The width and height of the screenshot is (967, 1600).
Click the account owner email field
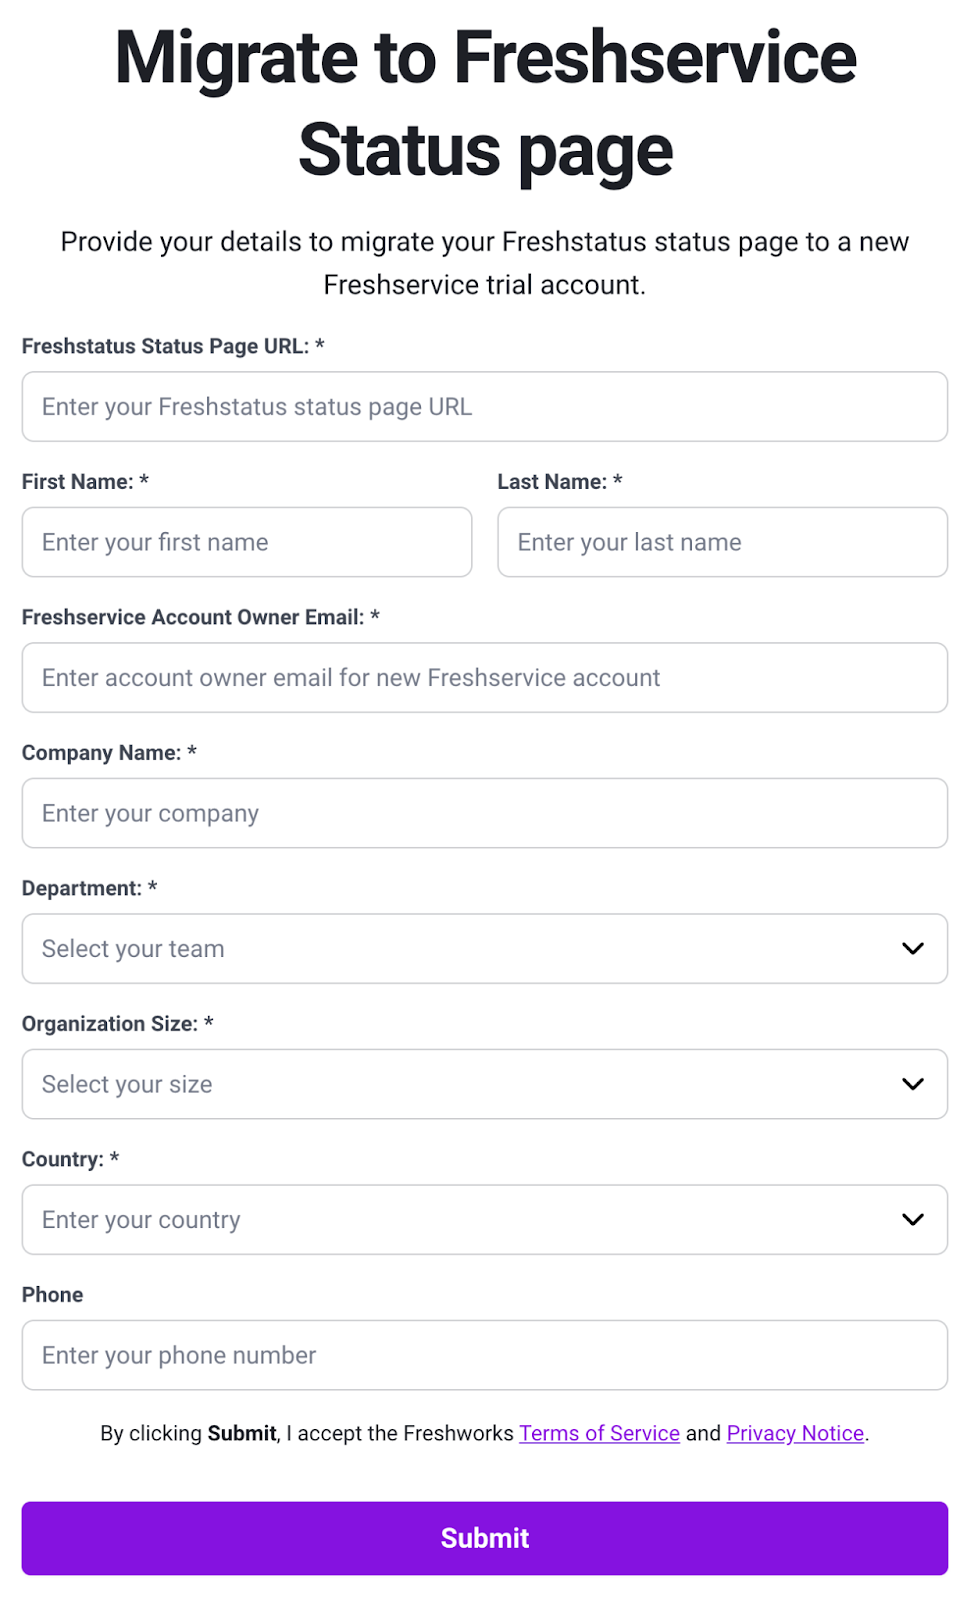point(484,678)
